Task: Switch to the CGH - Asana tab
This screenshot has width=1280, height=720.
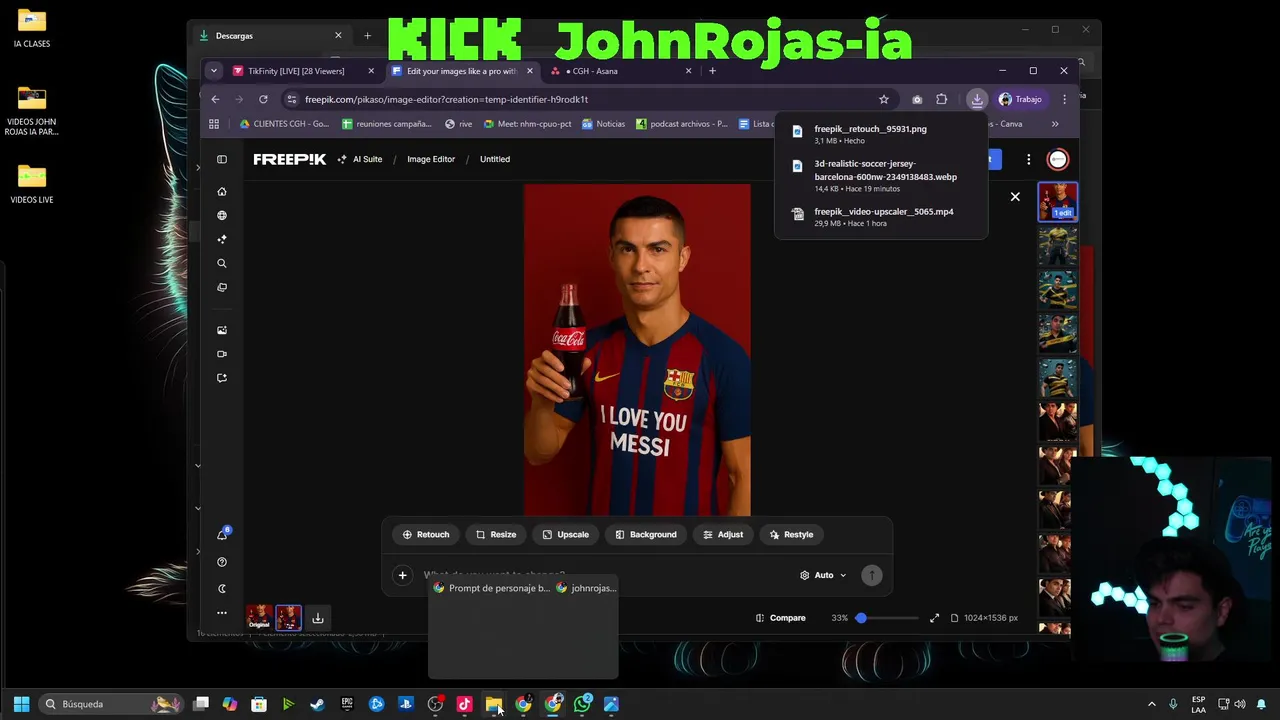Action: pyautogui.click(x=621, y=71)
